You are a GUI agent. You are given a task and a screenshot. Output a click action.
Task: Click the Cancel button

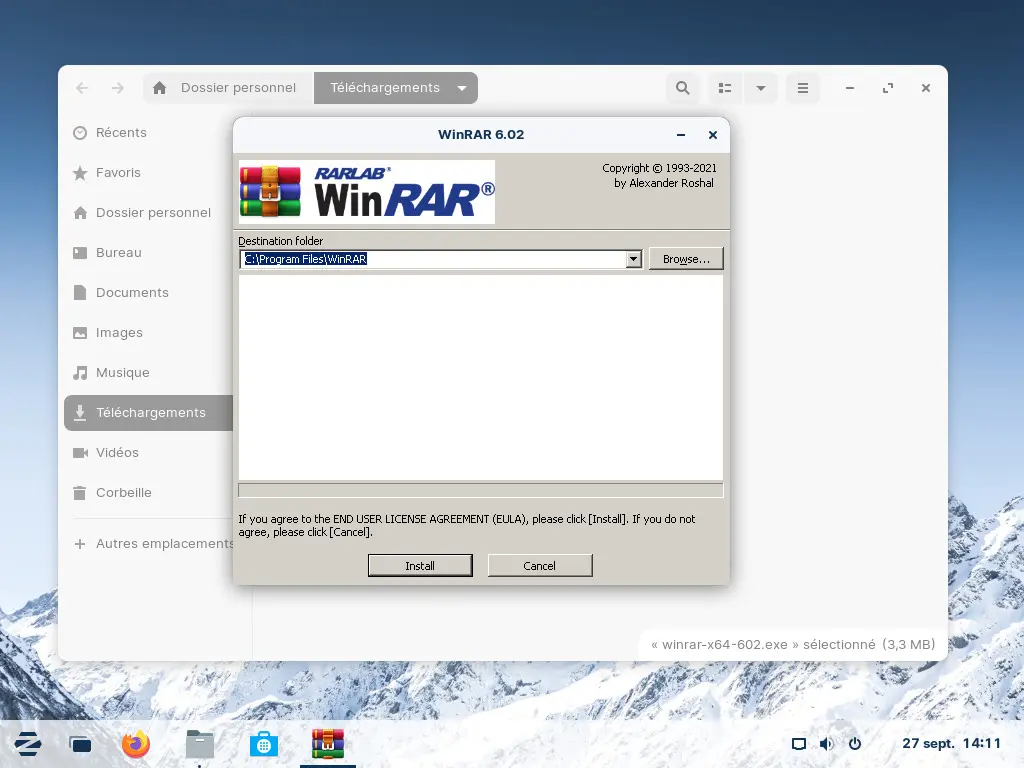(540, 566)
